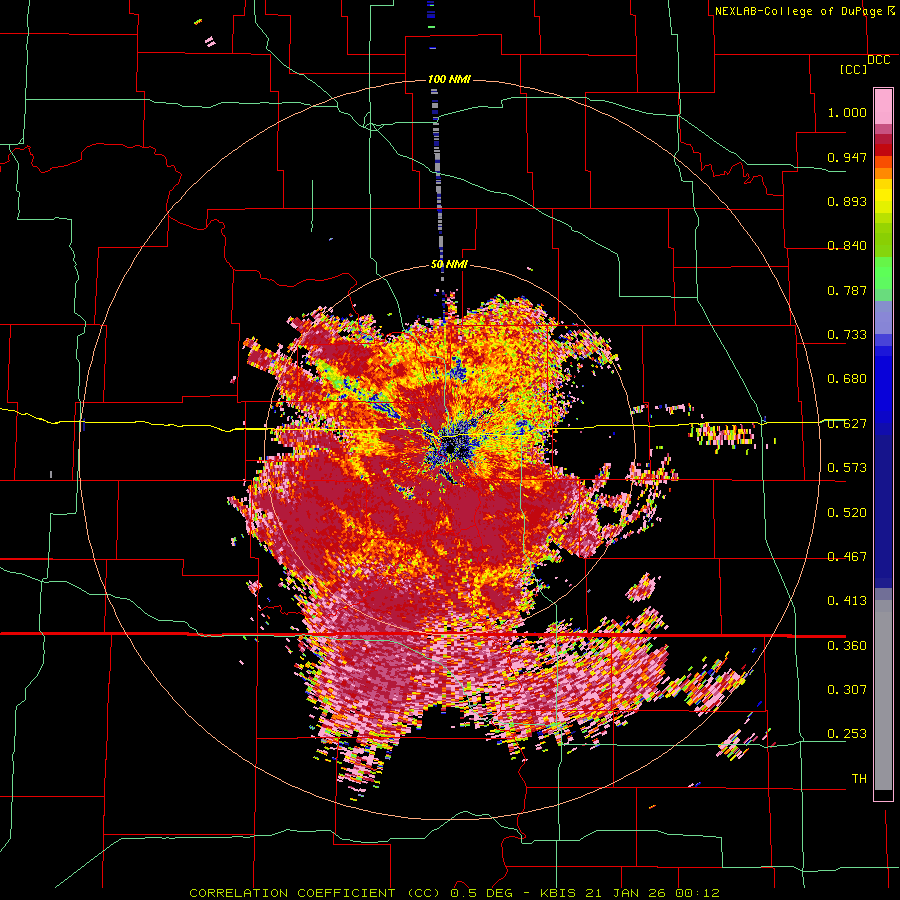This screenshot has width=900, height=900.
Task: Click the 0.307 color scale value
Action: (x=847, y=690)
